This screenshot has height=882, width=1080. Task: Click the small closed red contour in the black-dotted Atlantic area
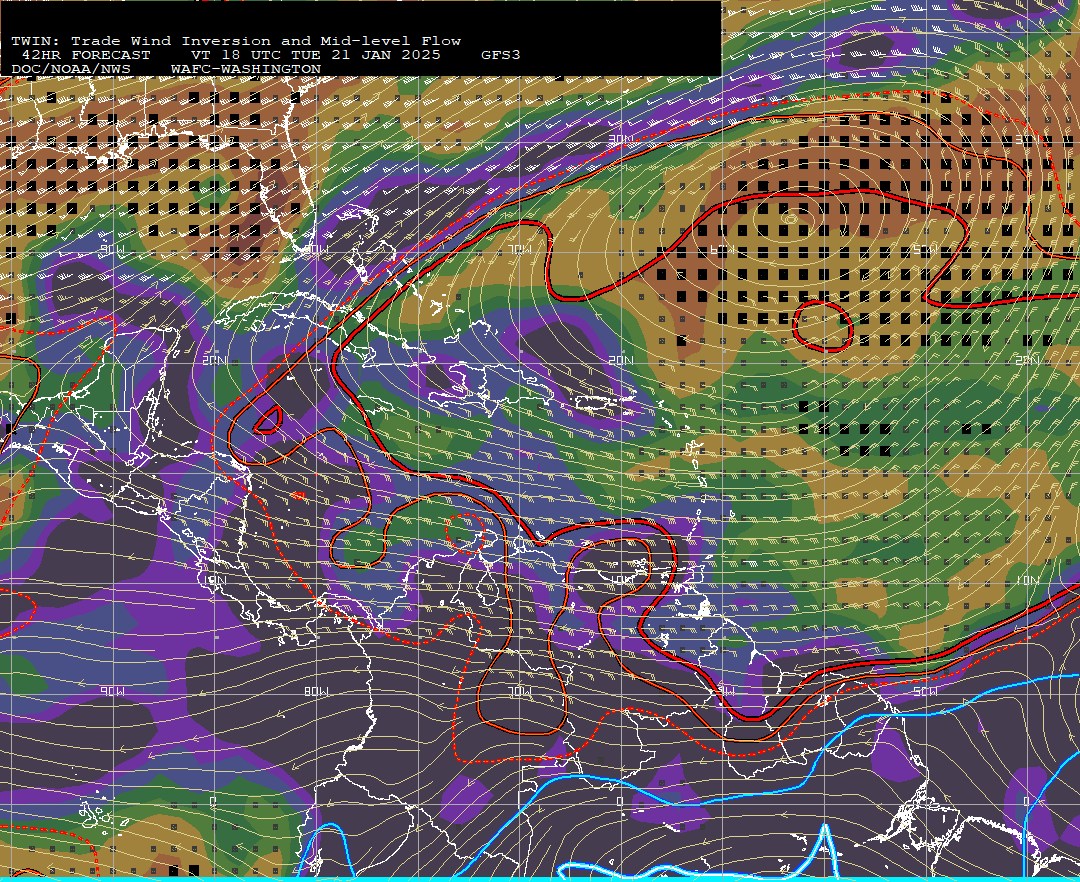822,326
